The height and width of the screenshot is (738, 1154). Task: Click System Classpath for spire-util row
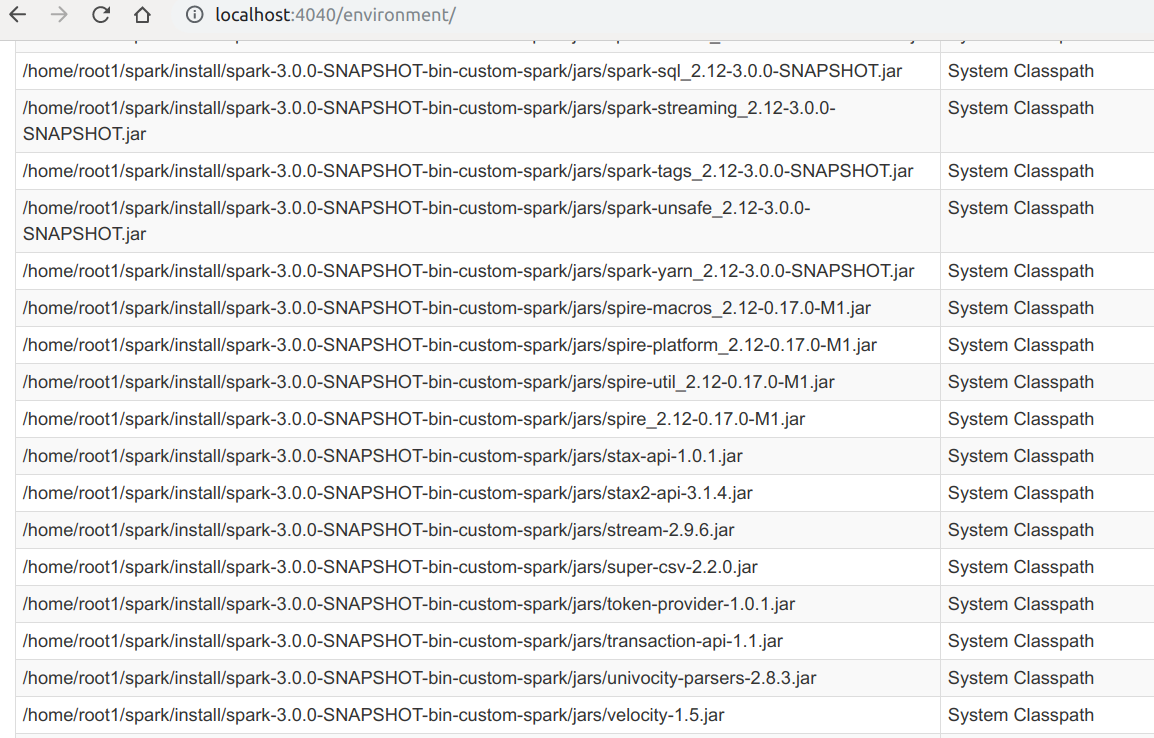click(x=1020, y=382)
